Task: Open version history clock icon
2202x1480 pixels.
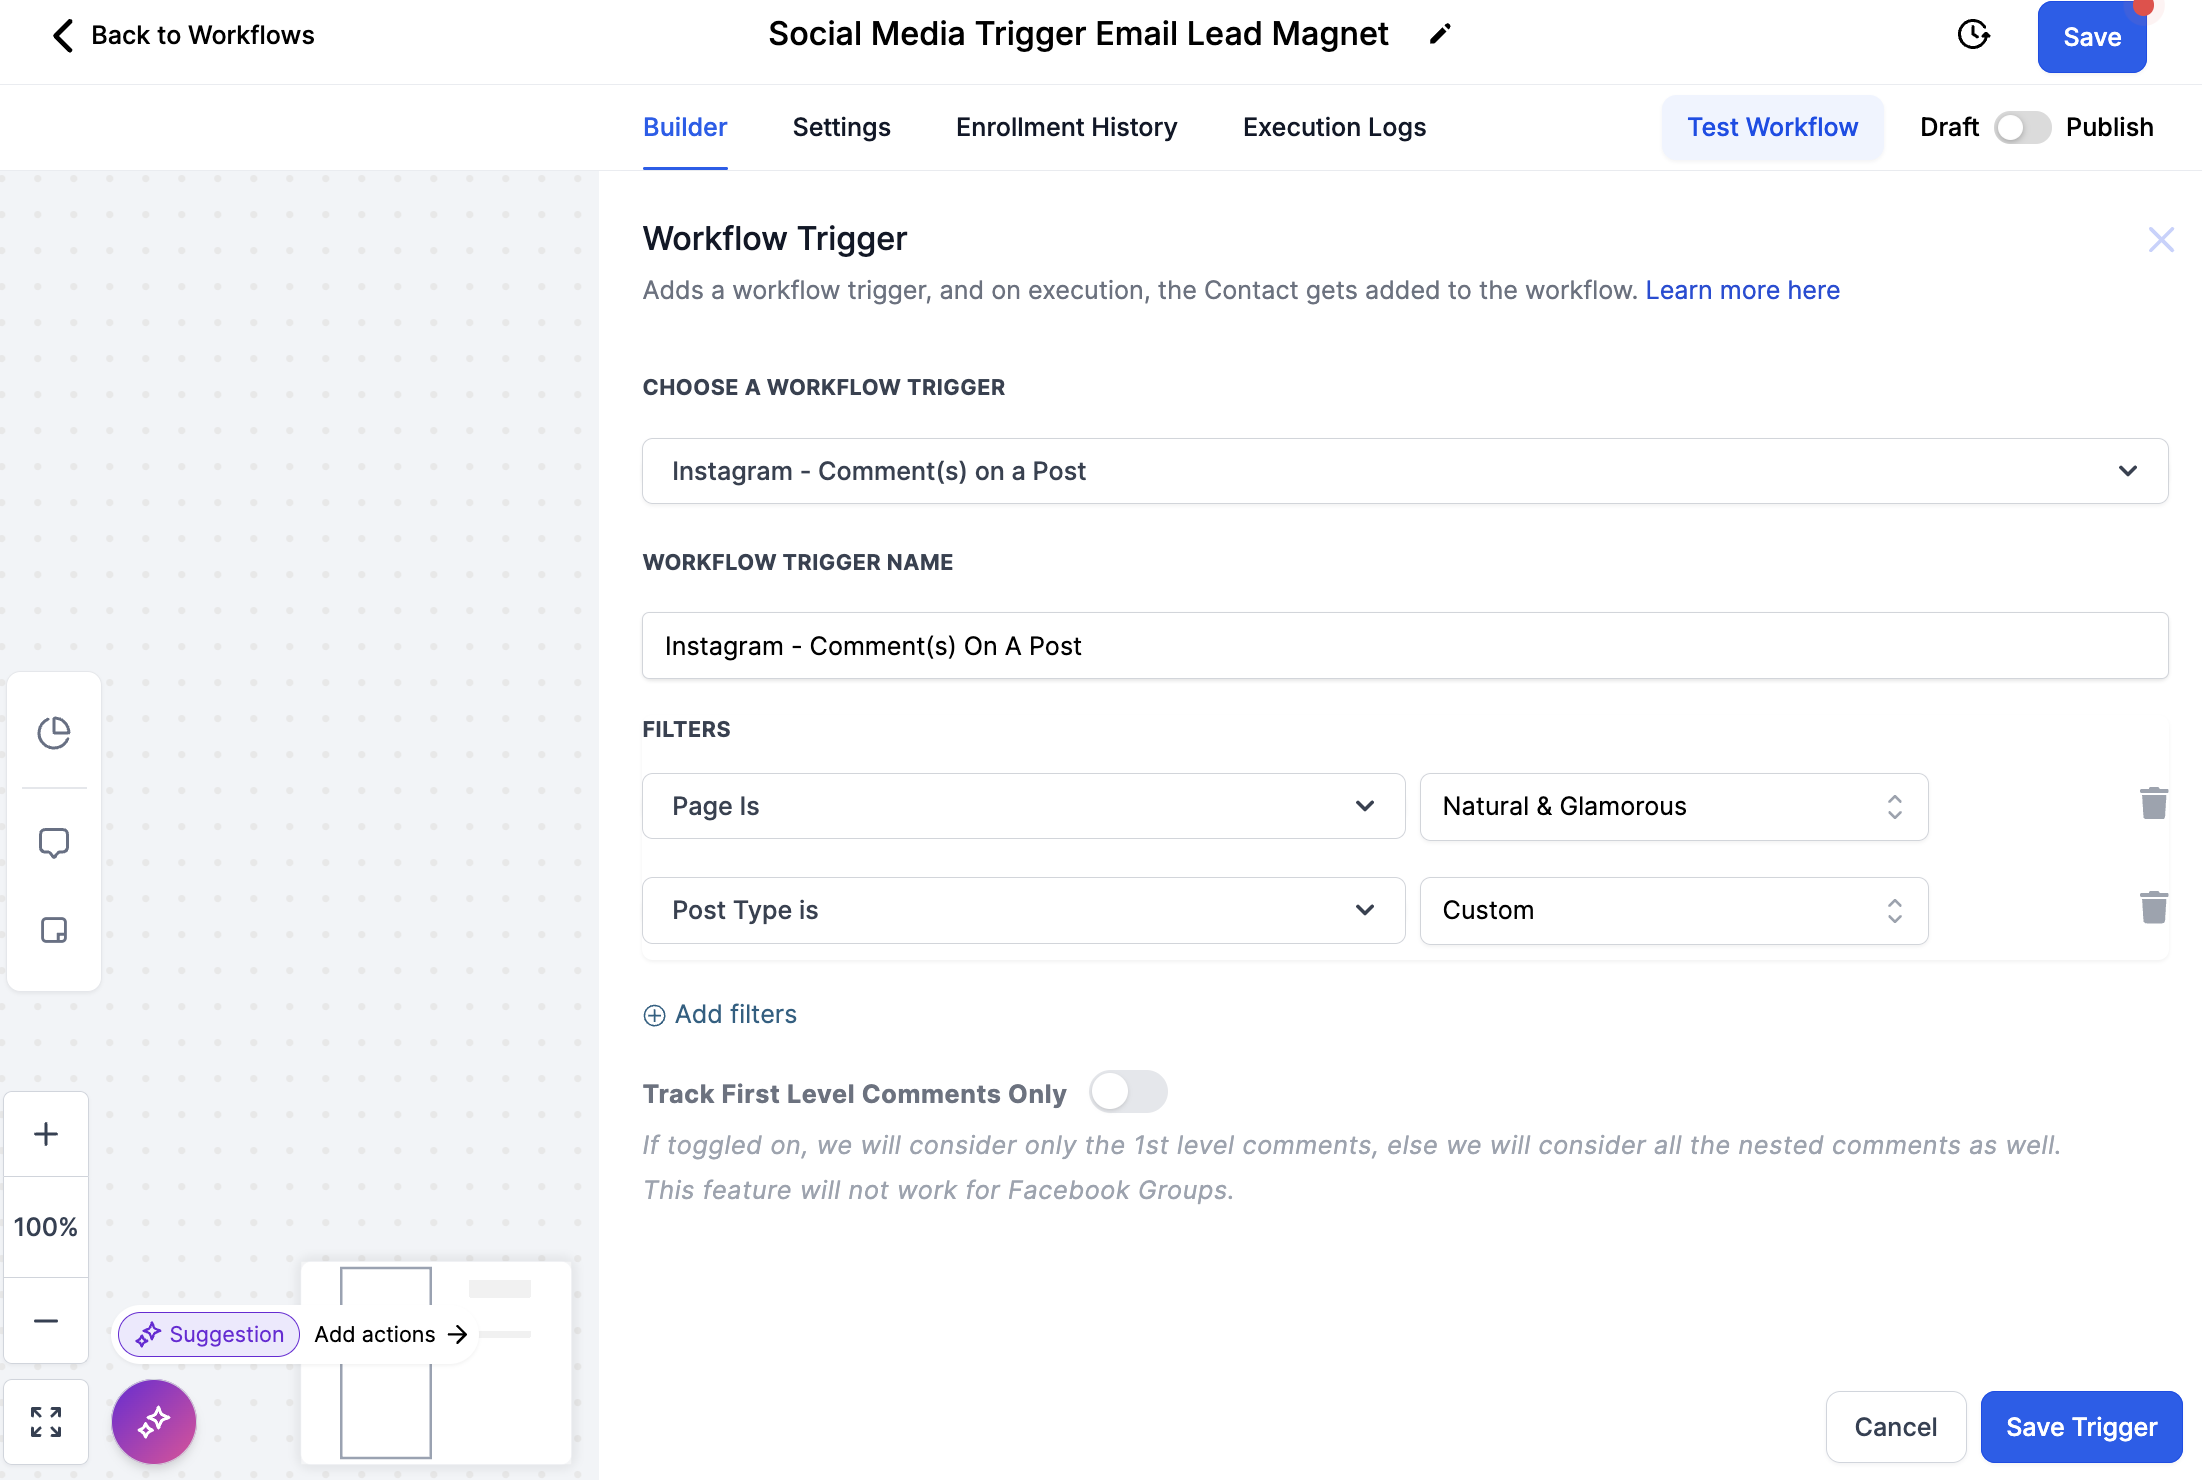Action: click(x=1972, y=35)
